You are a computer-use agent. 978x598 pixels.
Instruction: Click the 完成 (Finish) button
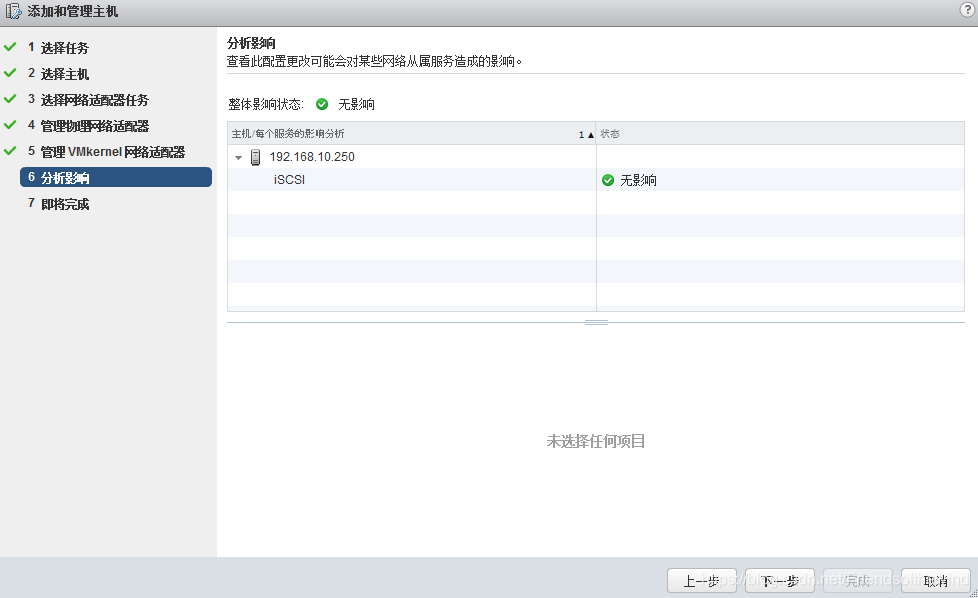point(858,581)
